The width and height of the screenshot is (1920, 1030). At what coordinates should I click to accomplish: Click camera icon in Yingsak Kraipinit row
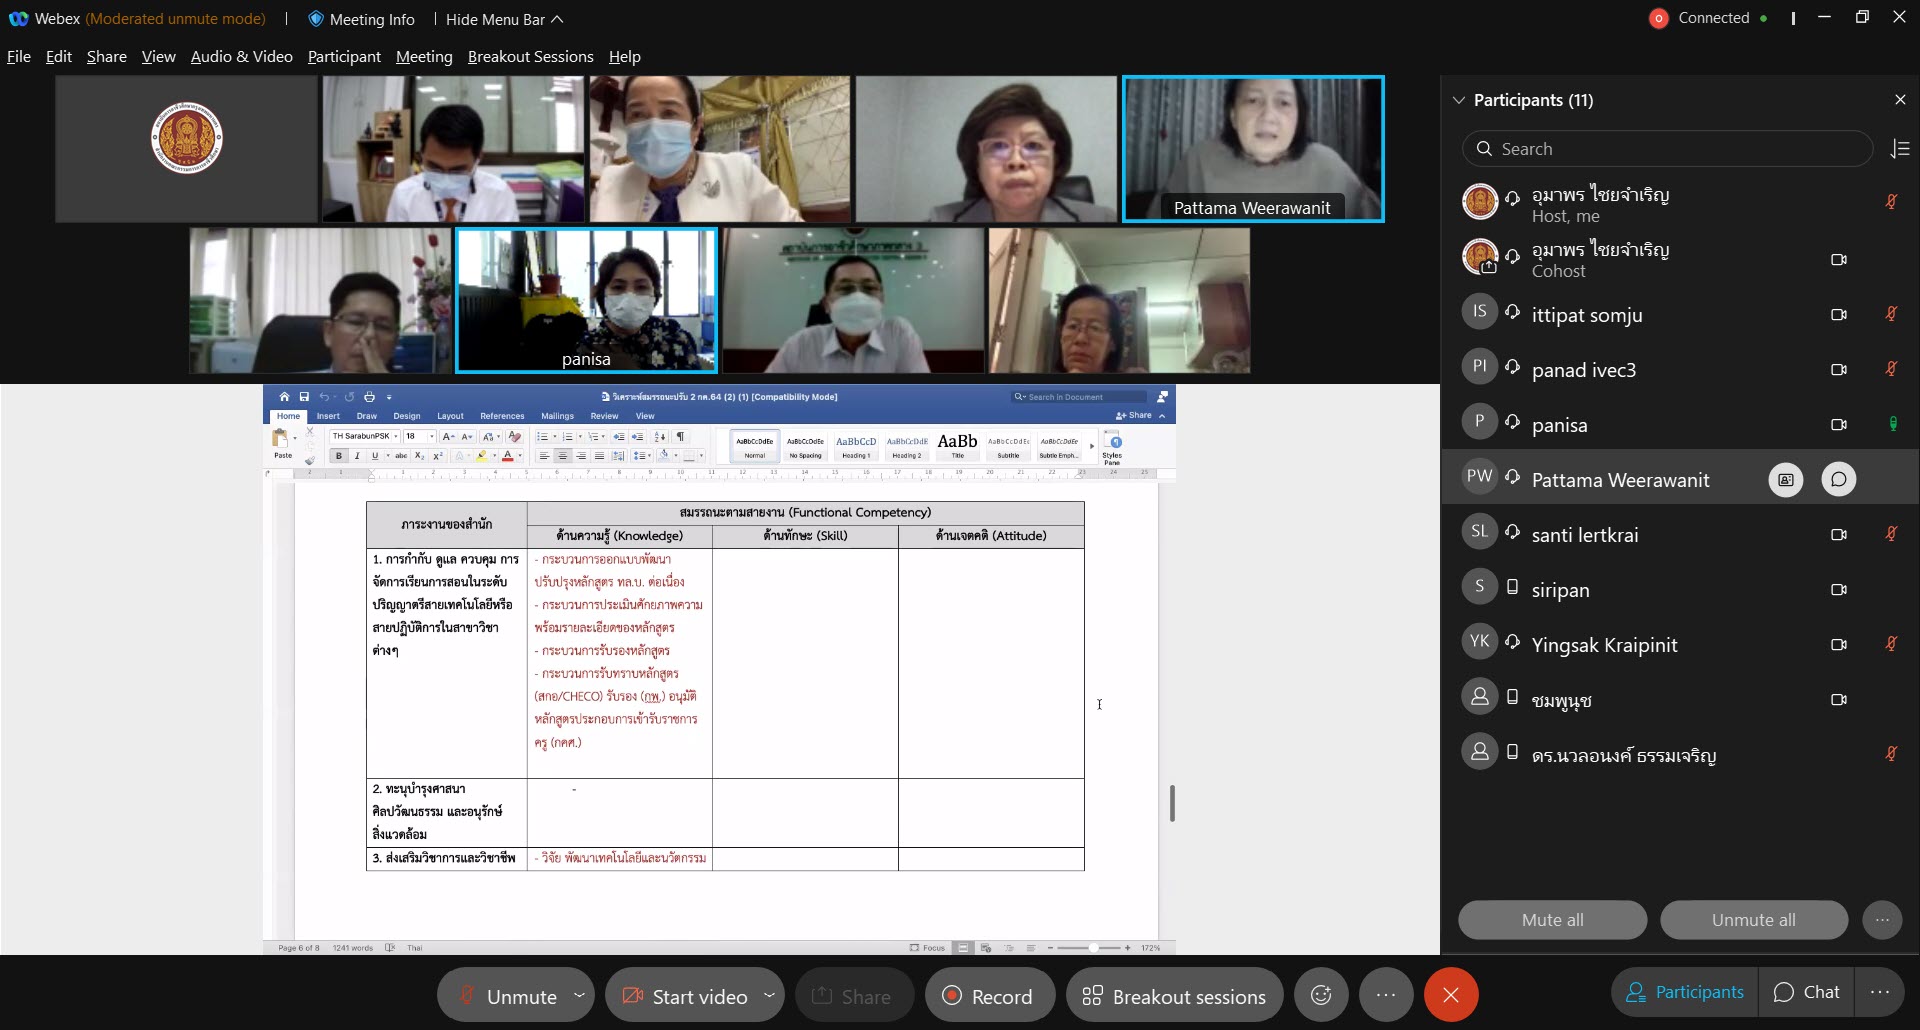(1838, 645)
